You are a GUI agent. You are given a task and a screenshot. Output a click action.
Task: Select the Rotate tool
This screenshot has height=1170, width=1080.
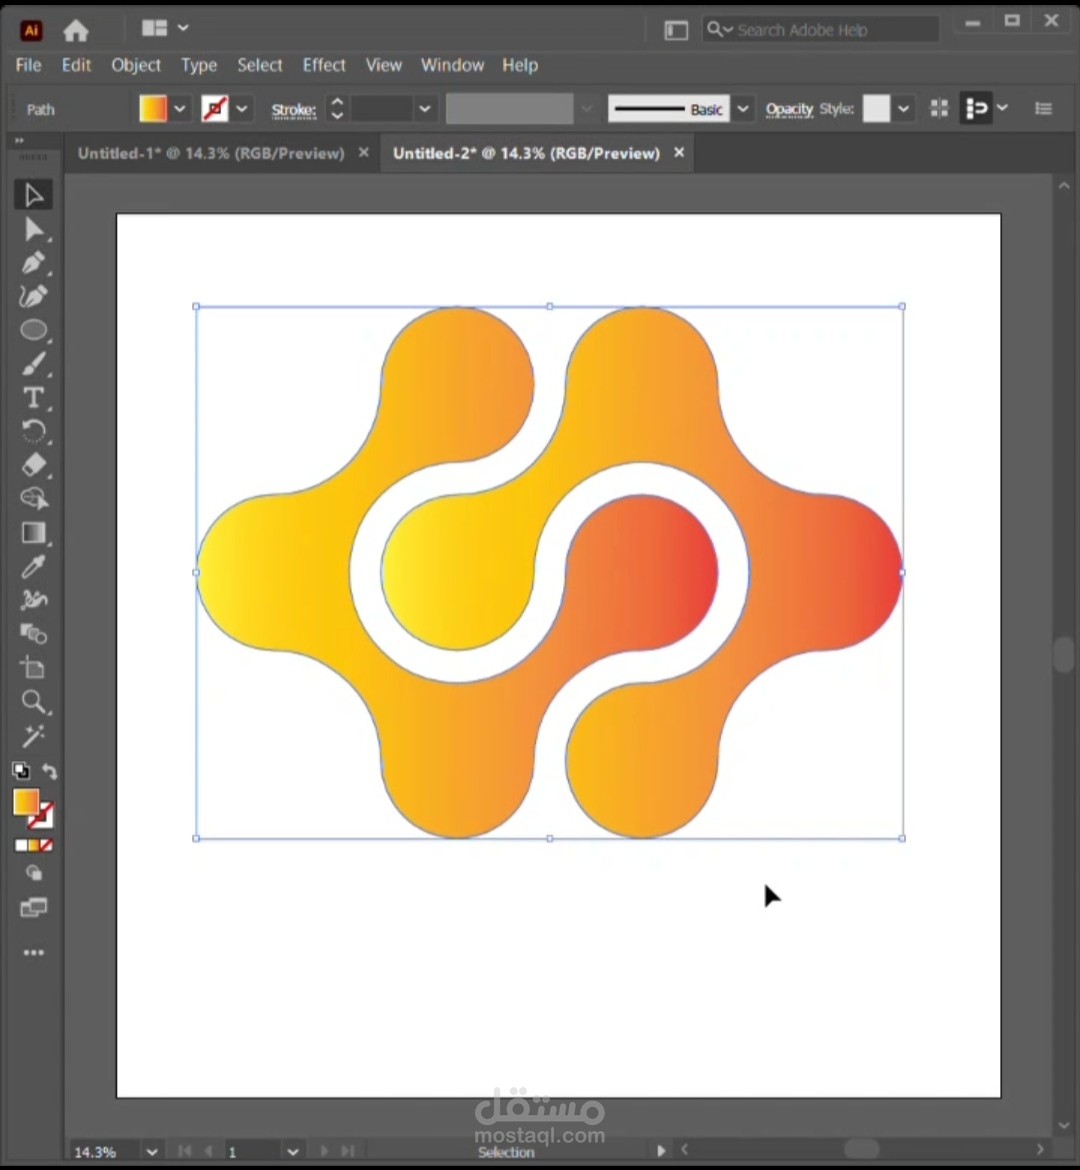33,431
